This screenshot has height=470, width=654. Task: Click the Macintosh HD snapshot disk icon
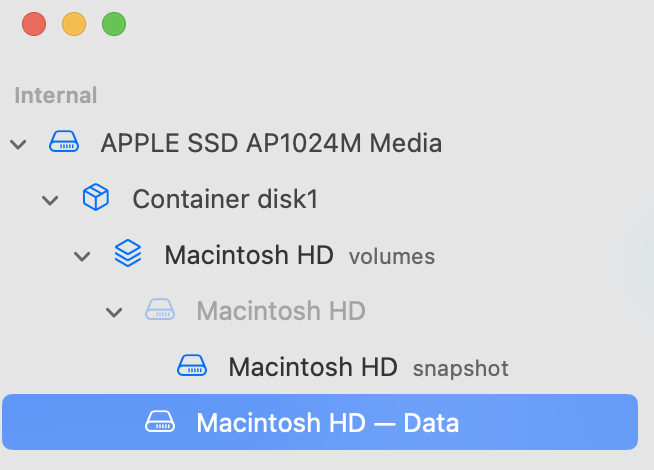(191, 367)
